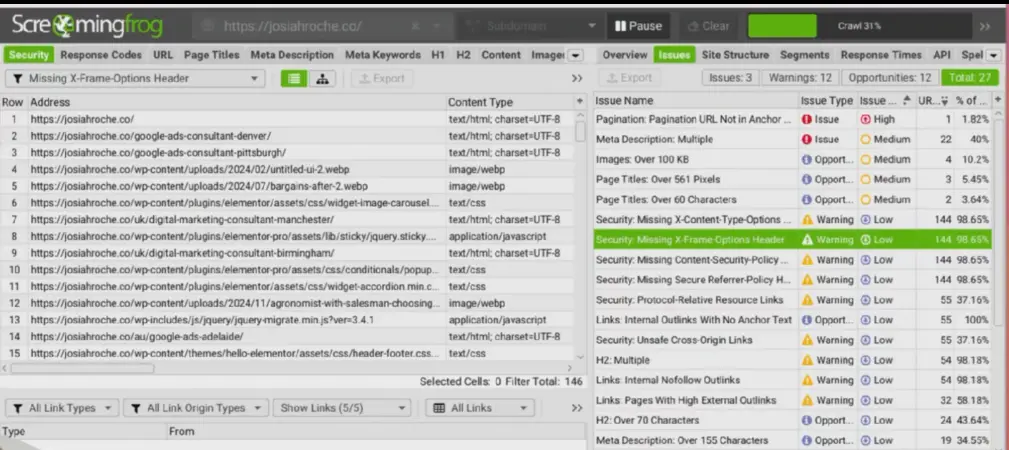Select issue Links: Internal Nofollow Outlinks
This screenshot has height=450, width=1009.
(792, 380)
